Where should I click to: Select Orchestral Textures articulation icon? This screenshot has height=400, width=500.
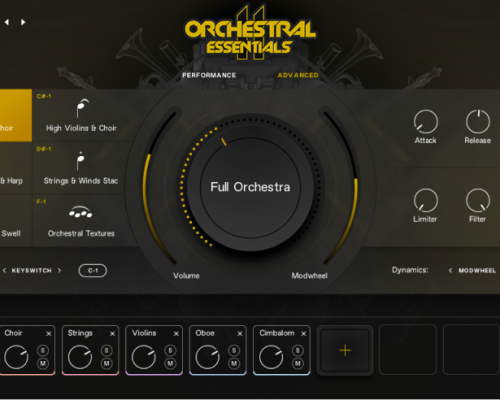tap(81, 212)
